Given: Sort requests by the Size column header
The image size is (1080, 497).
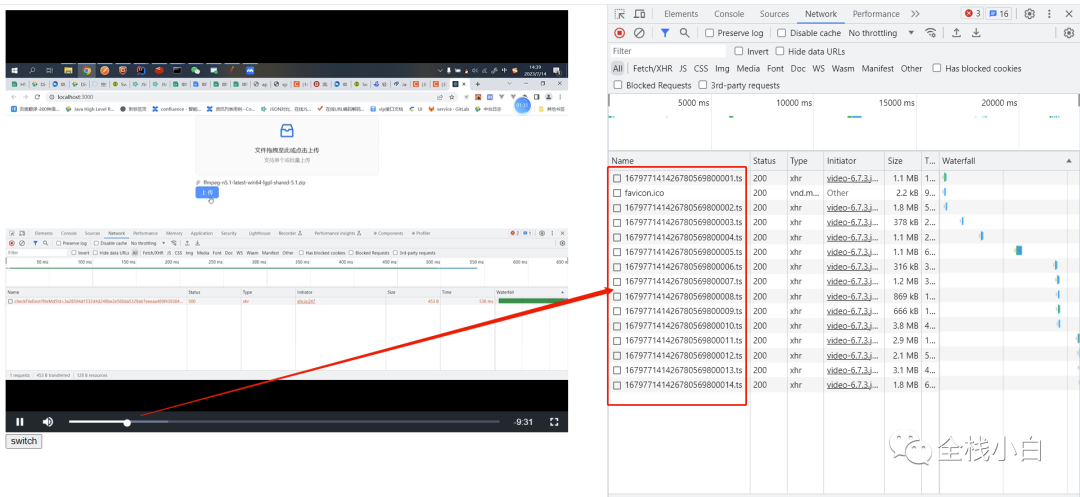Looking at the screenshot, I should click(903, 160).
